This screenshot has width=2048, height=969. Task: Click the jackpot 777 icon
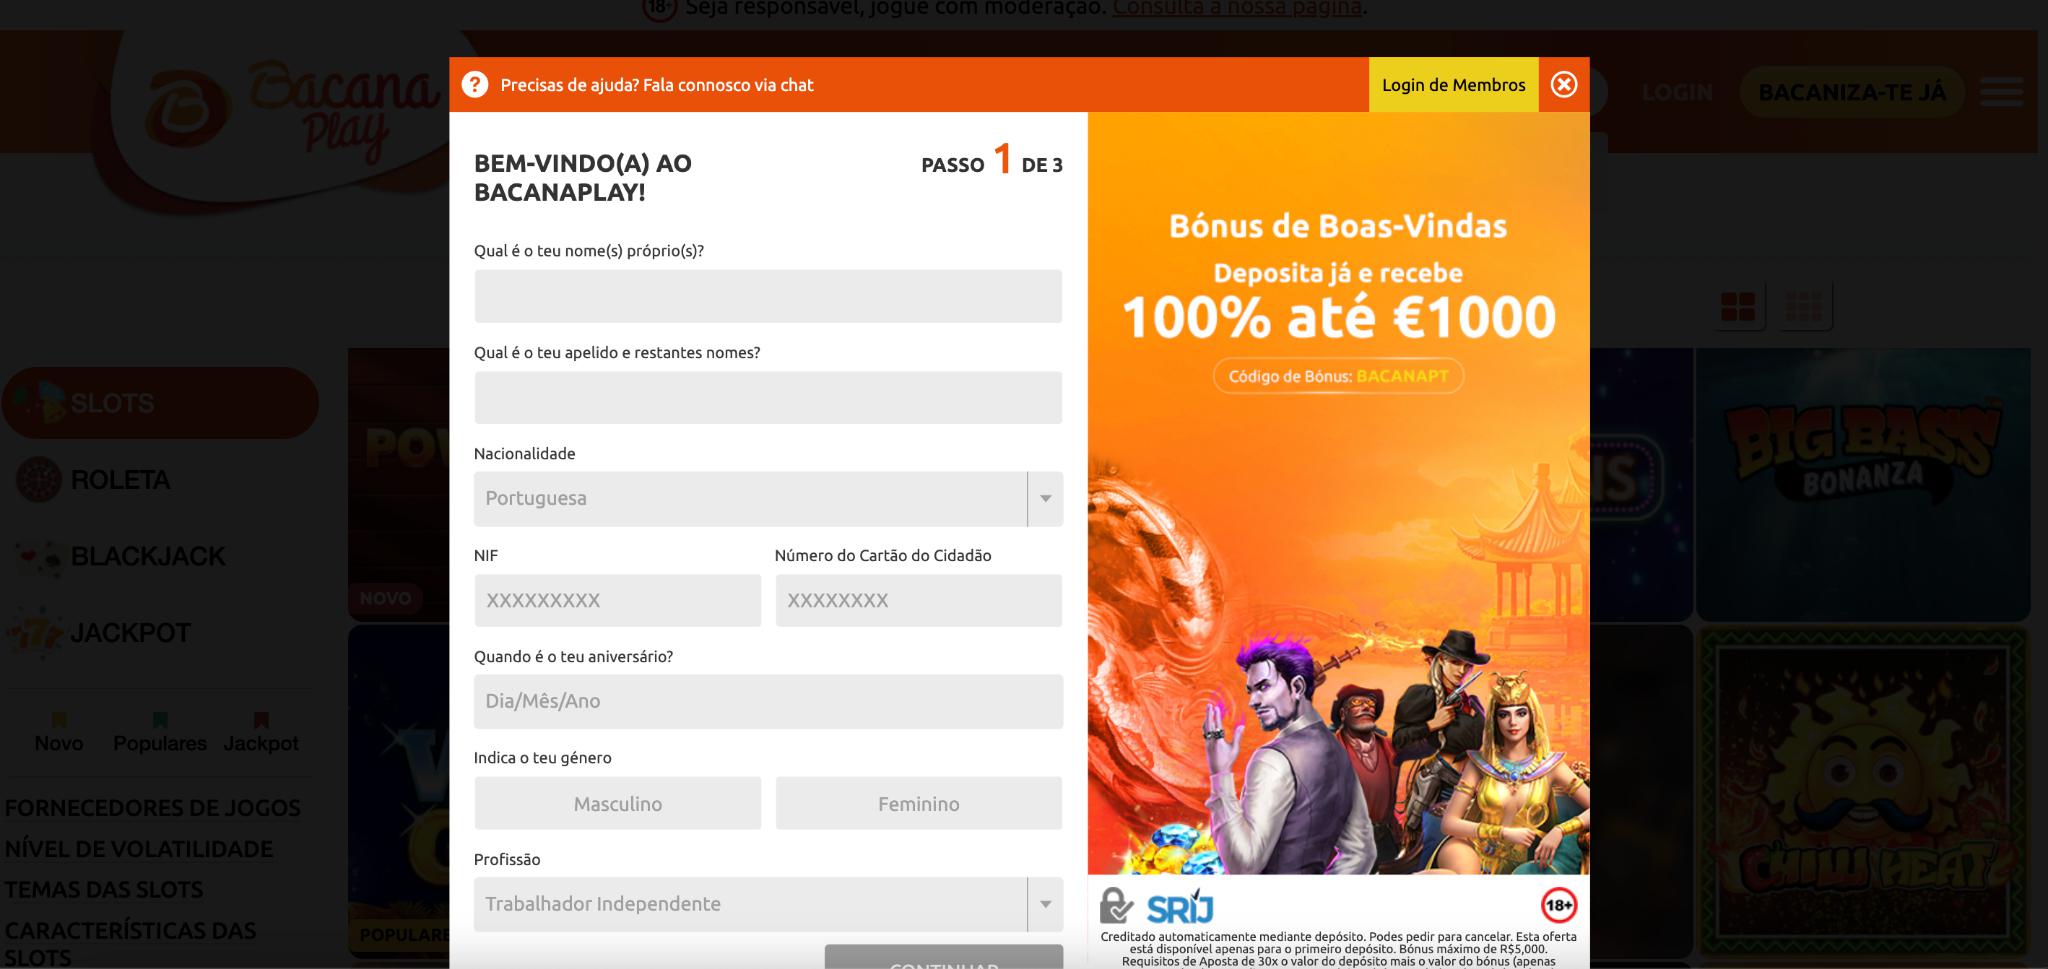click(36, 633)
